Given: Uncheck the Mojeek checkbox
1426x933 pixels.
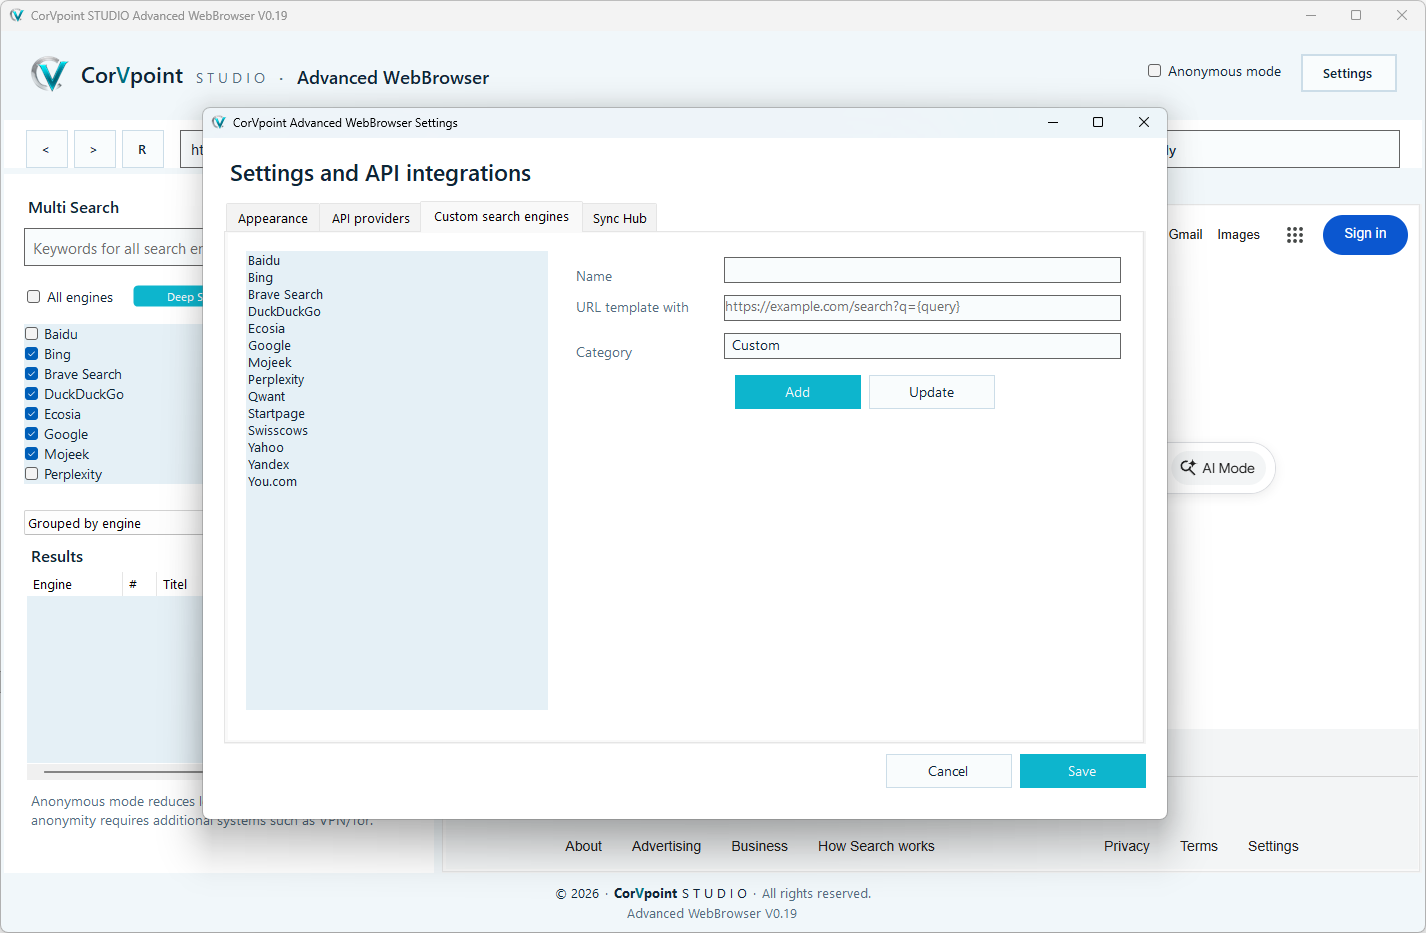Looking at the screenshot, I should point(32,454).
